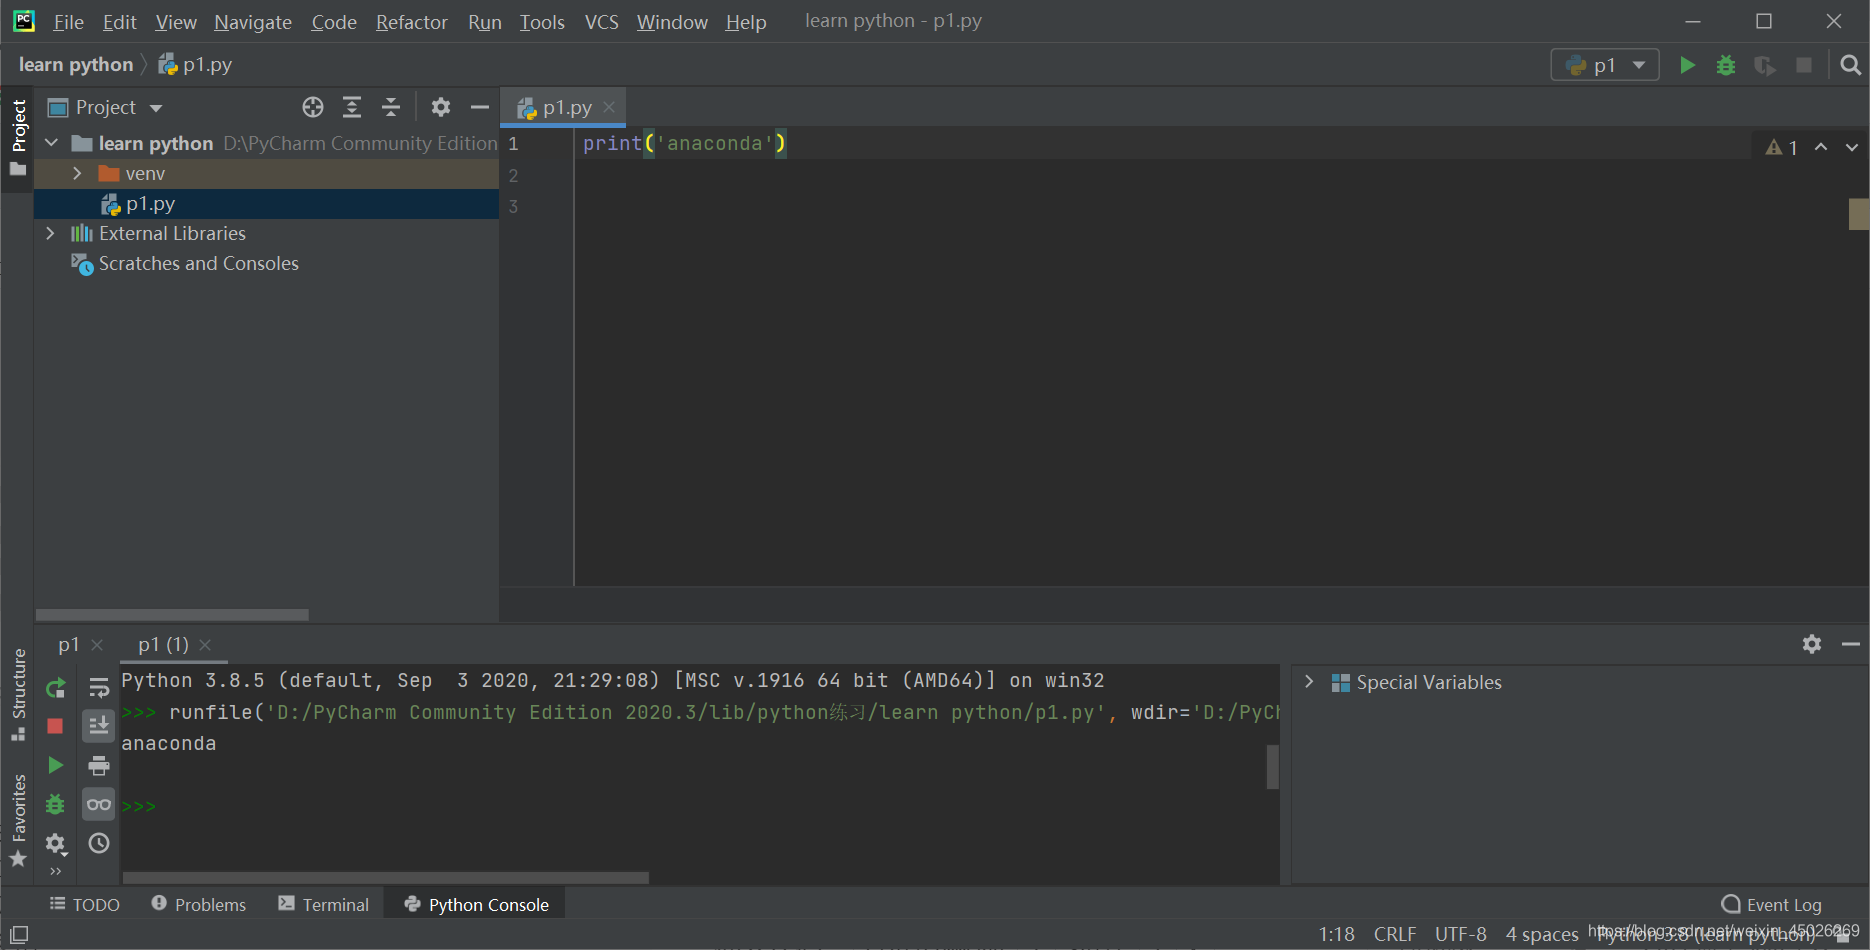
Task: Rerun the Python console
Action: [56, 688]
